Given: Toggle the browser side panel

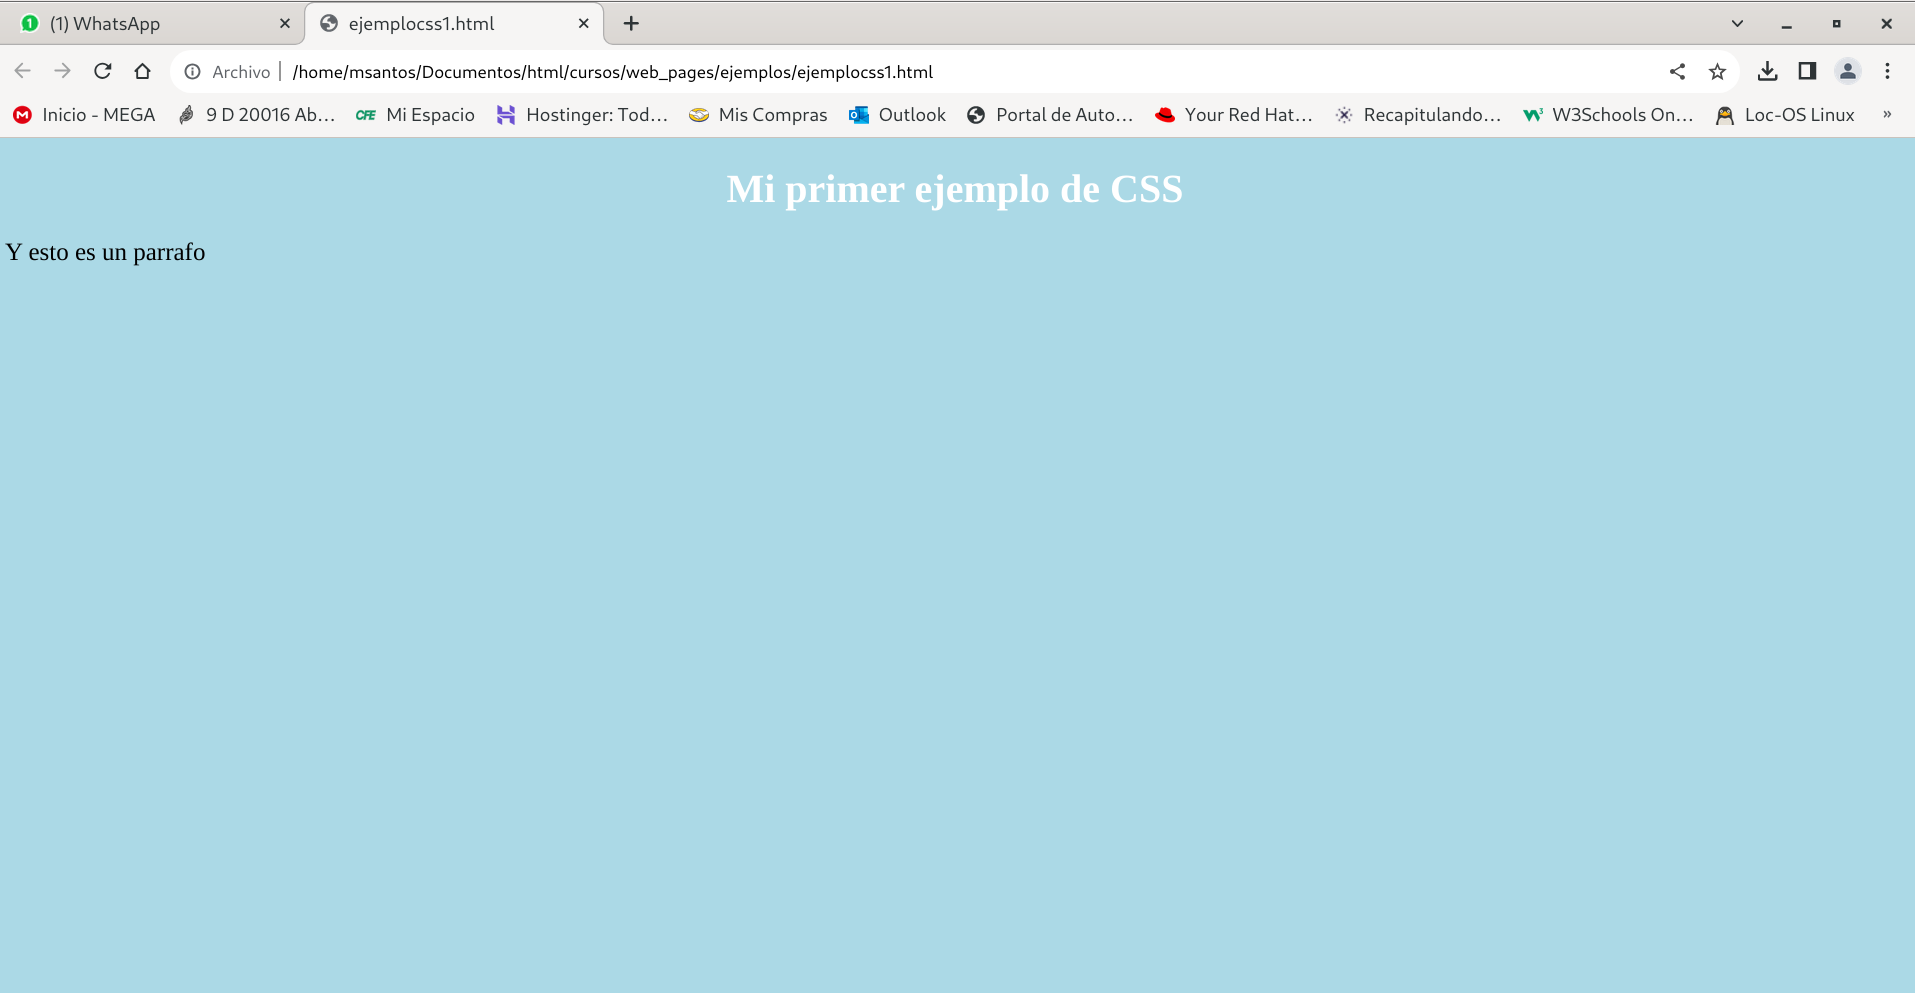Looking at the screenshot, I should point(1807,71).
